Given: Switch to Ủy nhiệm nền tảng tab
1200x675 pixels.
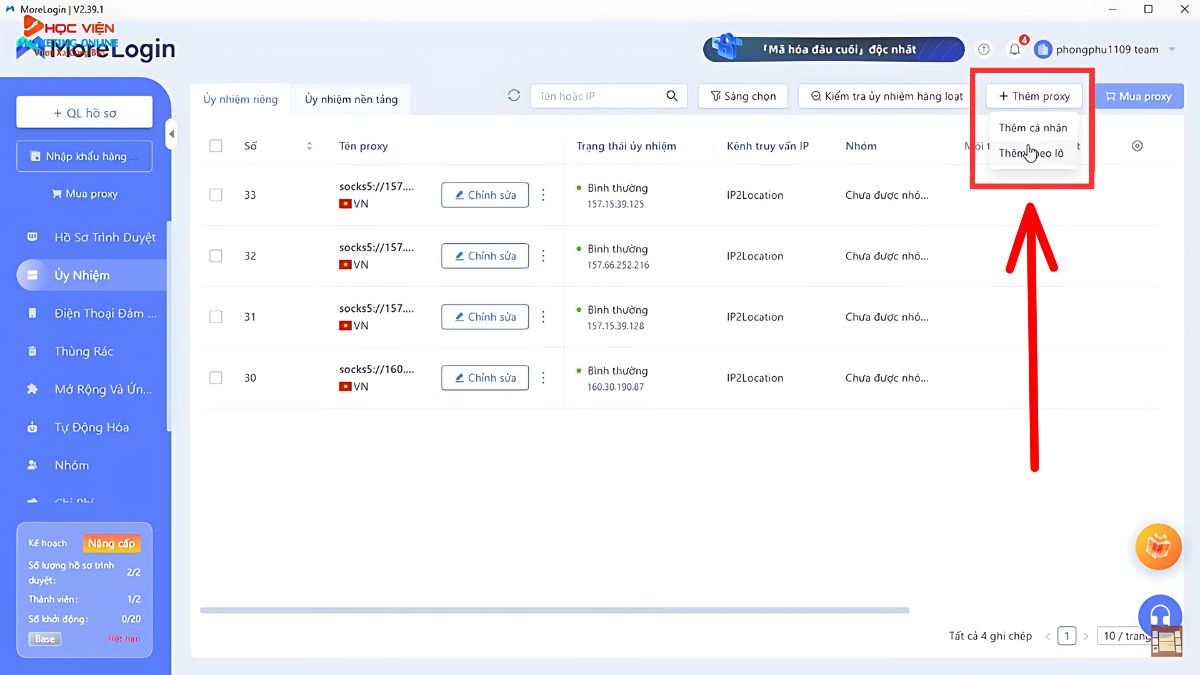Looking at the screenshot, I should tap(351, 99).
